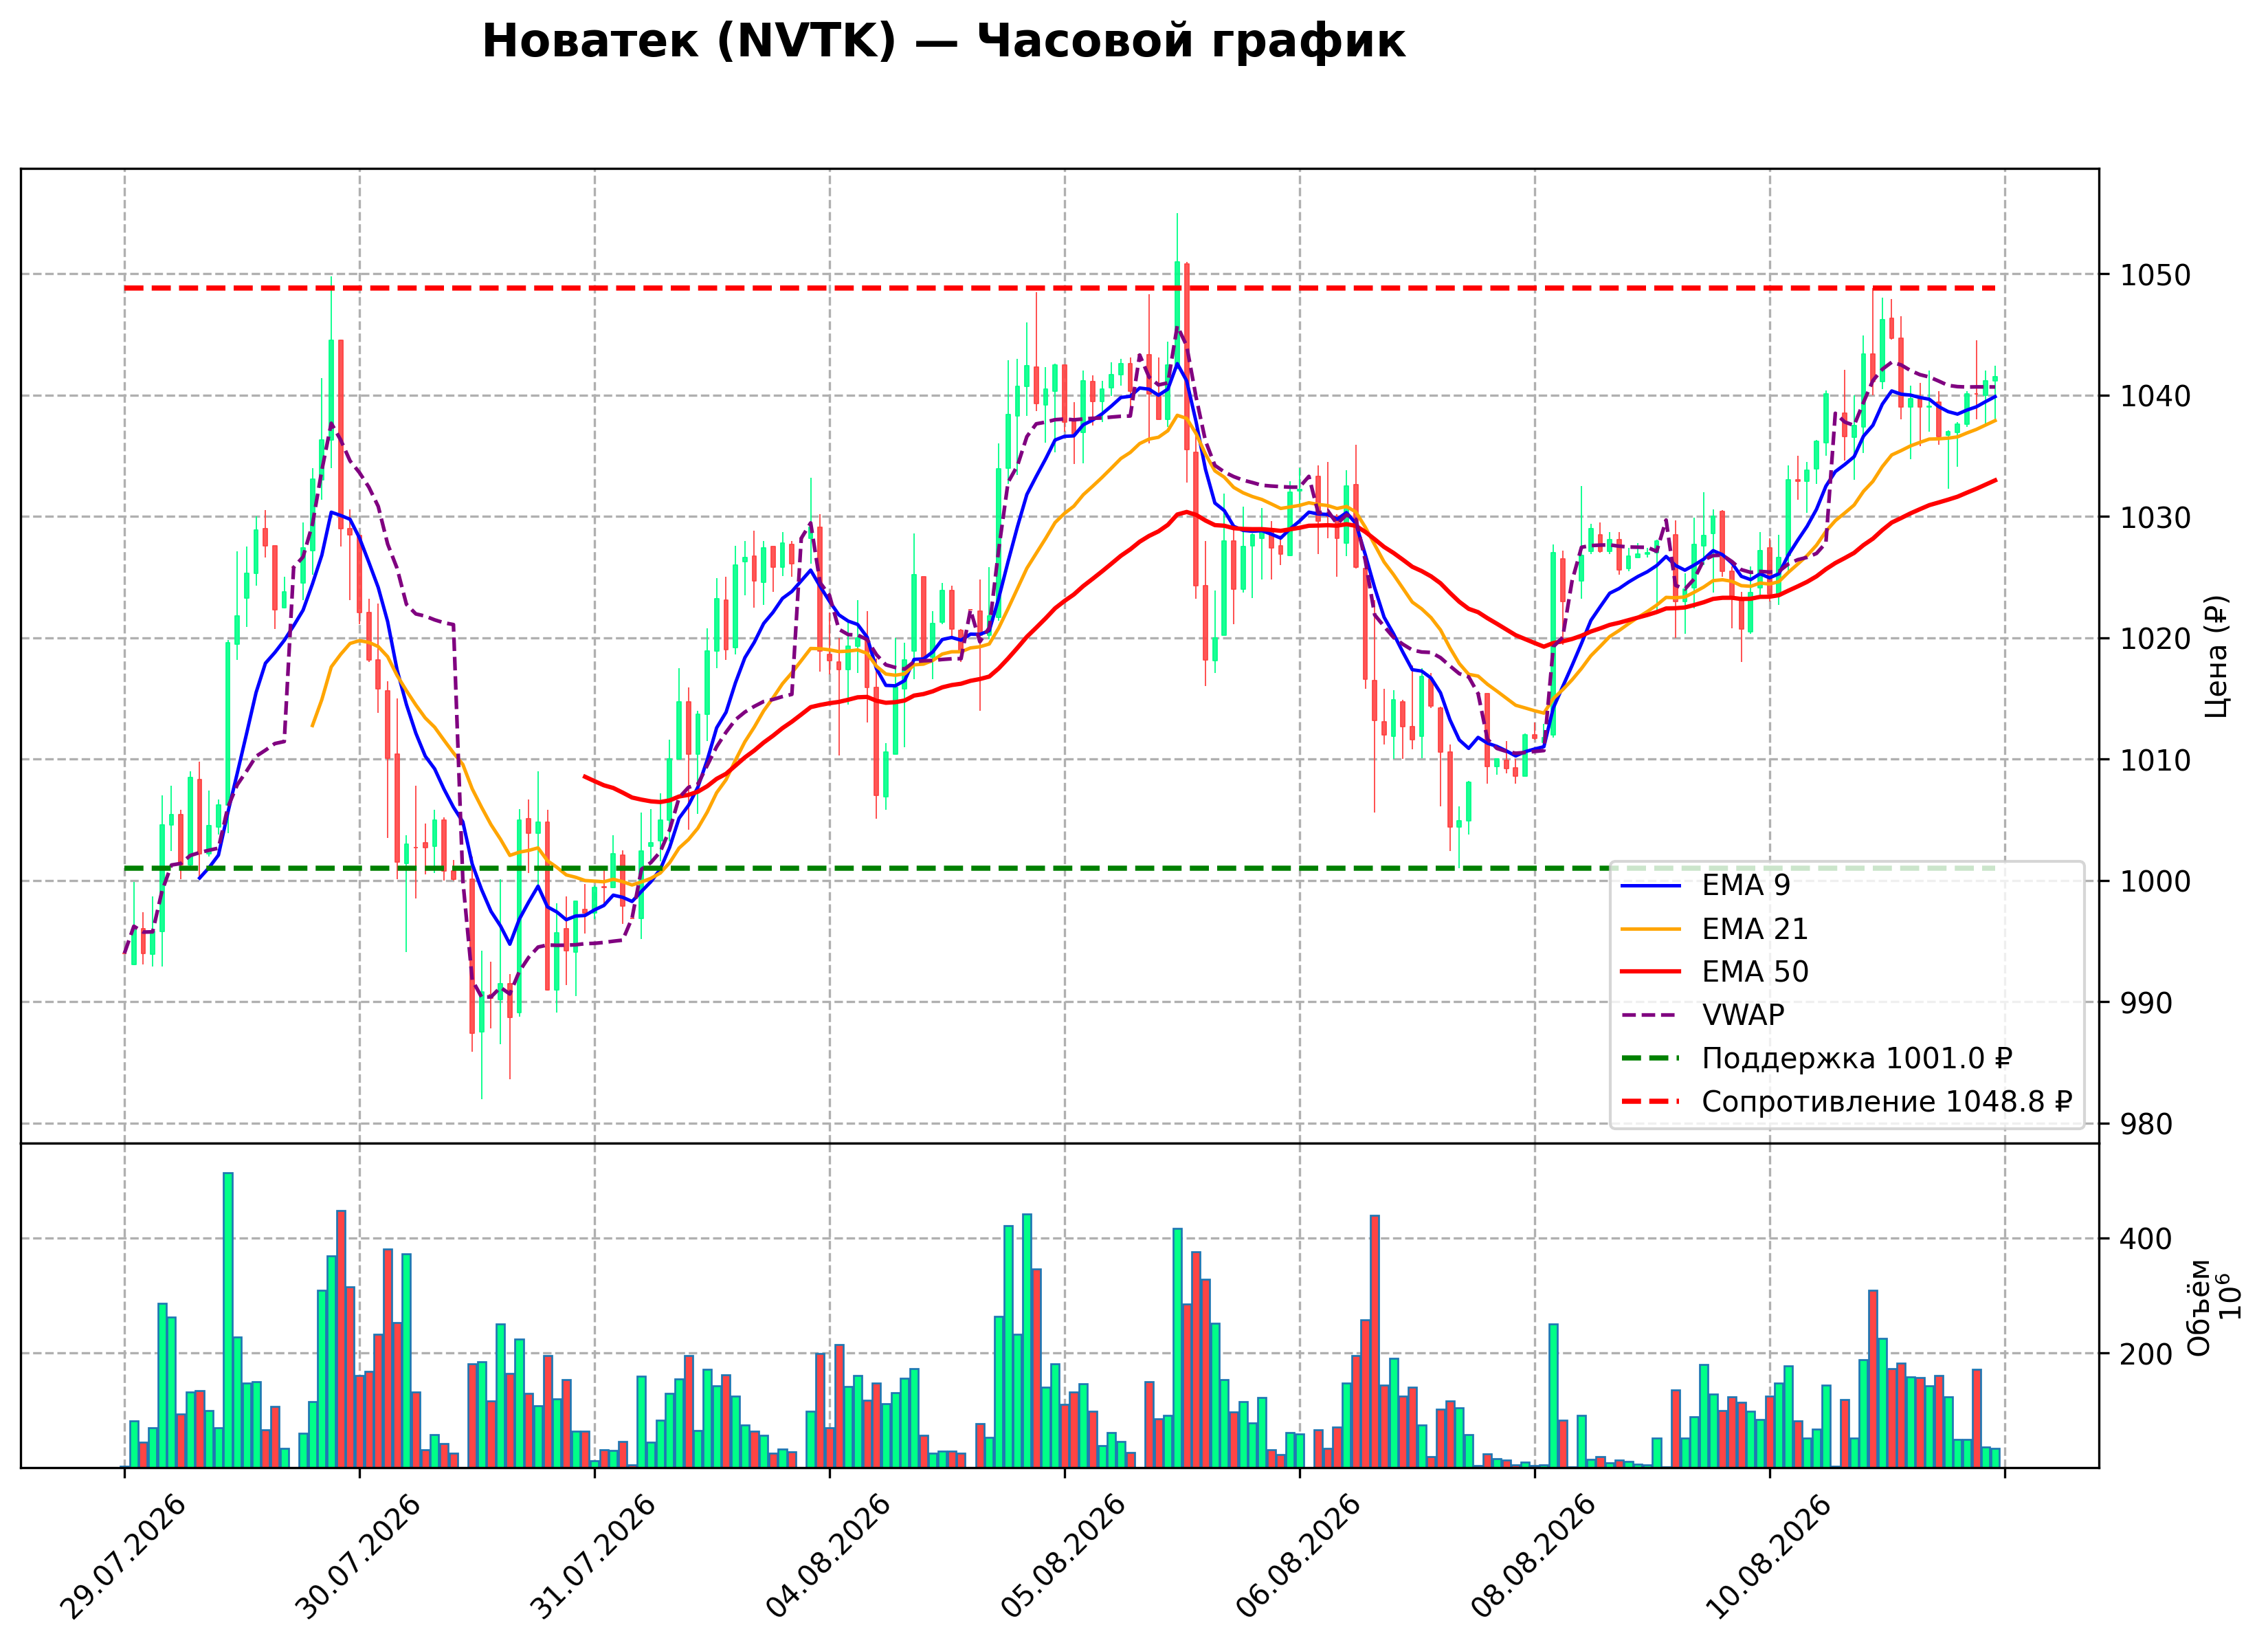Image resolution: width=2268 pixels, height=1645 pixels.
Task: Click the date label 31.07.2026
Action: 594,1556
